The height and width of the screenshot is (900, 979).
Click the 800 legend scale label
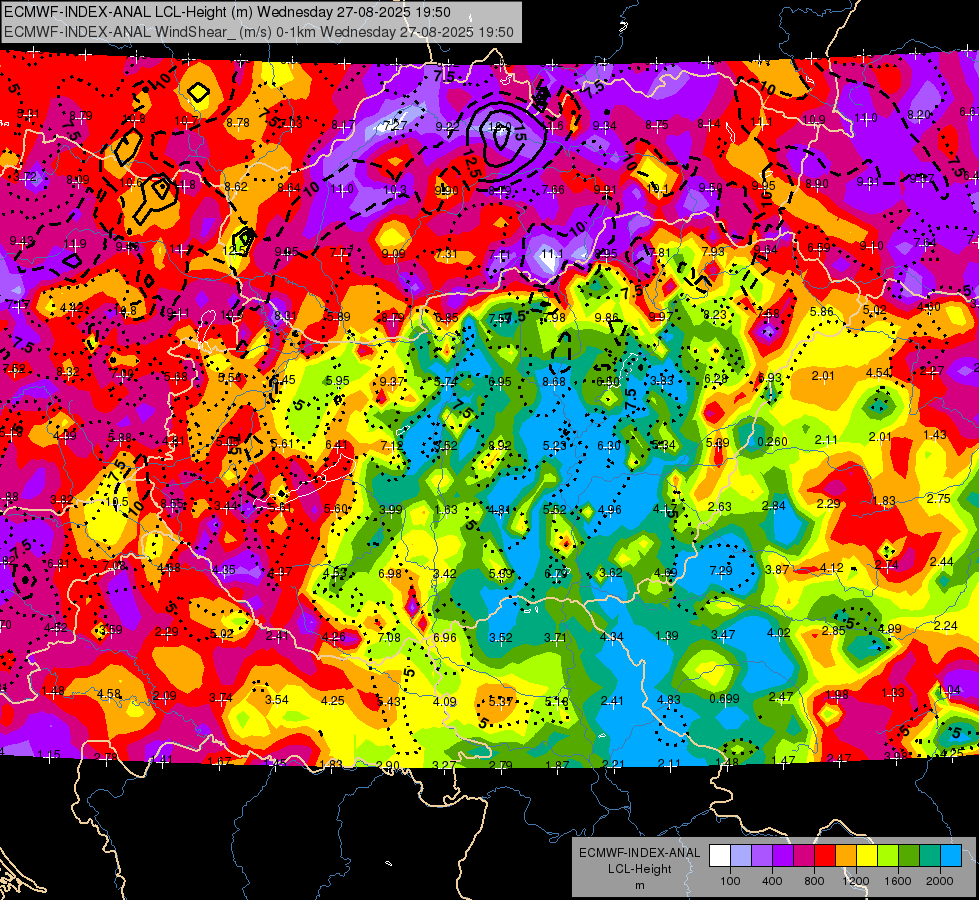[814, 881]
